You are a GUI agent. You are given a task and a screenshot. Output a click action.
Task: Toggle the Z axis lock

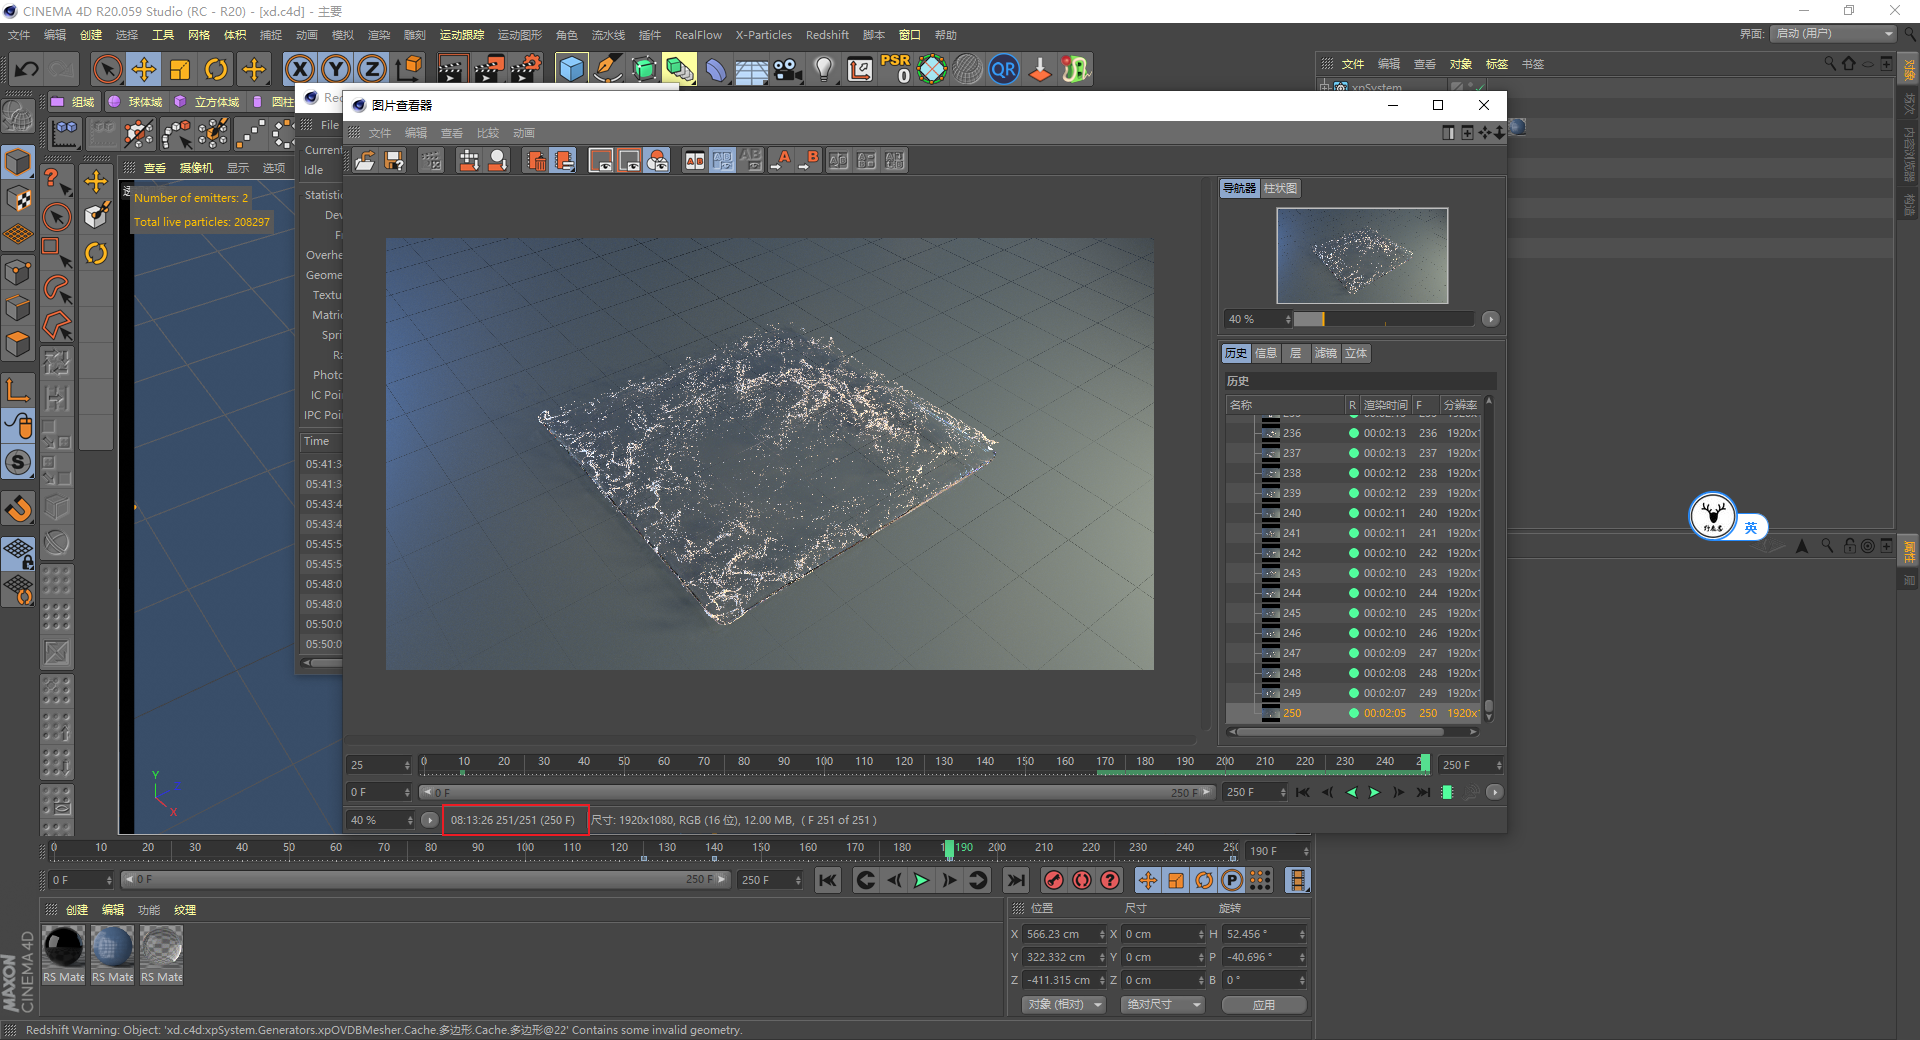pyautogui.click(x=371, y=69)
